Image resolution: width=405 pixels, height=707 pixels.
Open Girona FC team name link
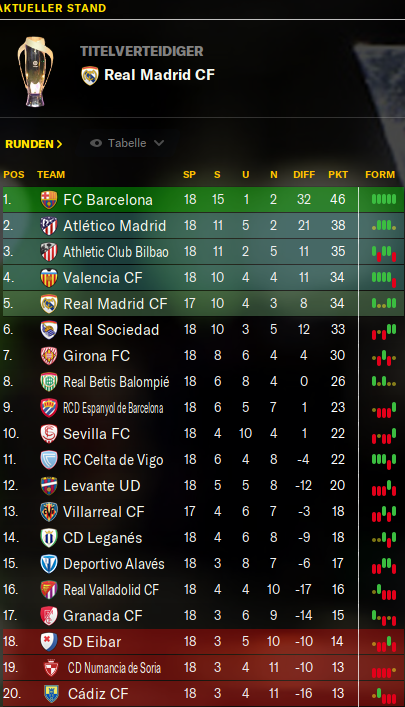[97, 356]
